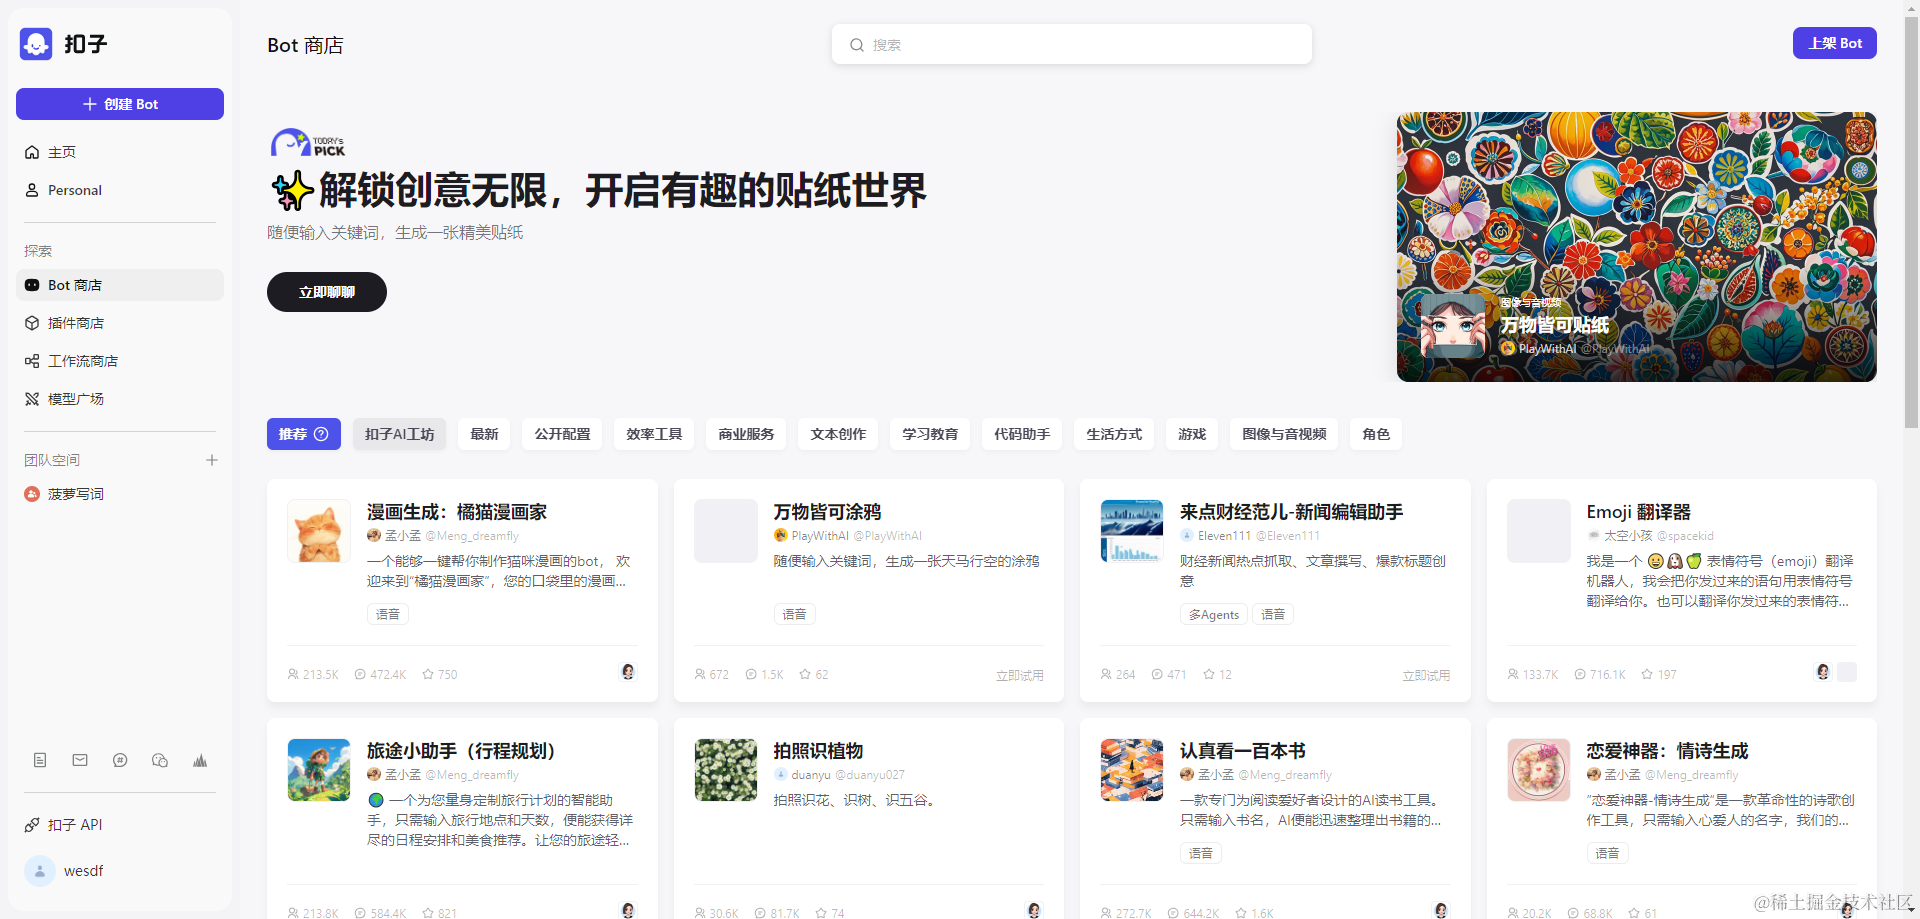The height and width of the screenshot is (919, 1920).
Task: Select the 生活方式 tab
Action: [x=1114, y=434]
